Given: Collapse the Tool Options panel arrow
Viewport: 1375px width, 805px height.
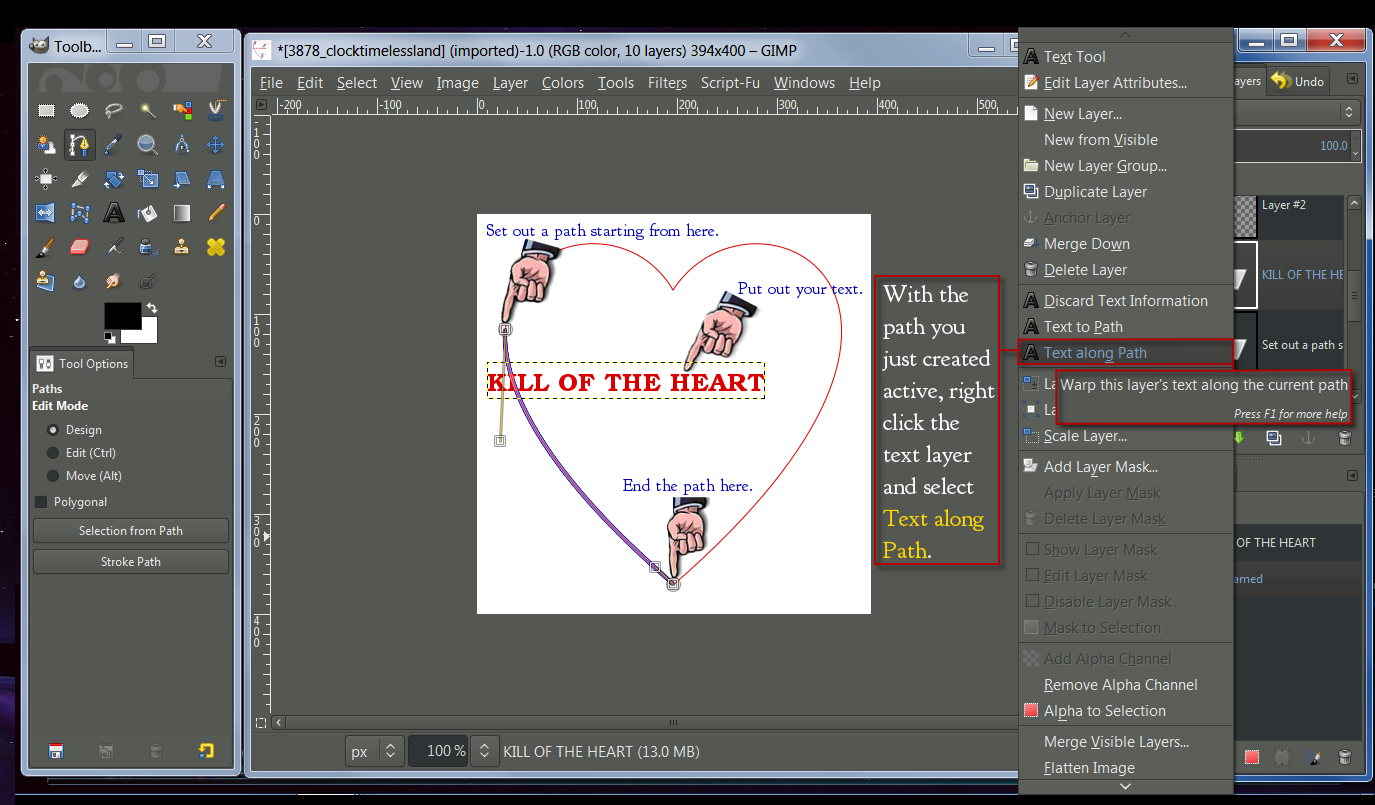Looking at the screenshot, I should pyautogui.click(x=222, y=362).
